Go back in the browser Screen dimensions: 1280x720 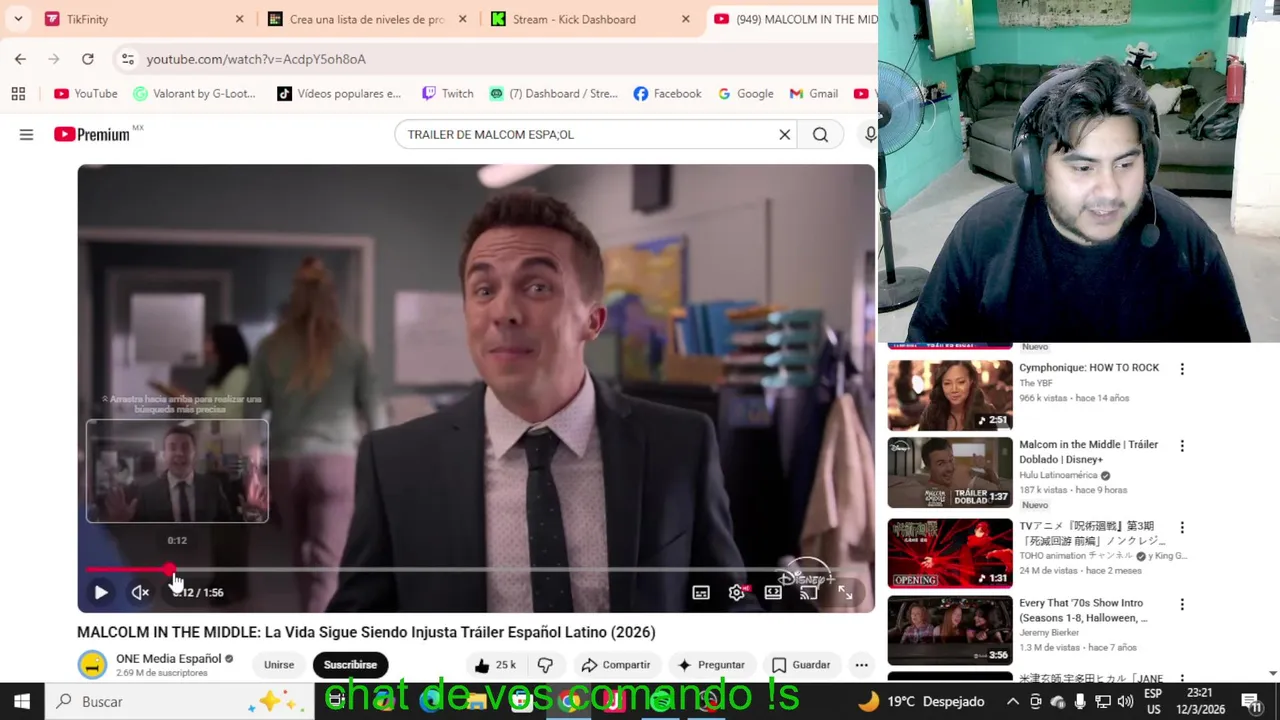pyautogui.click(x=20, y=59)
